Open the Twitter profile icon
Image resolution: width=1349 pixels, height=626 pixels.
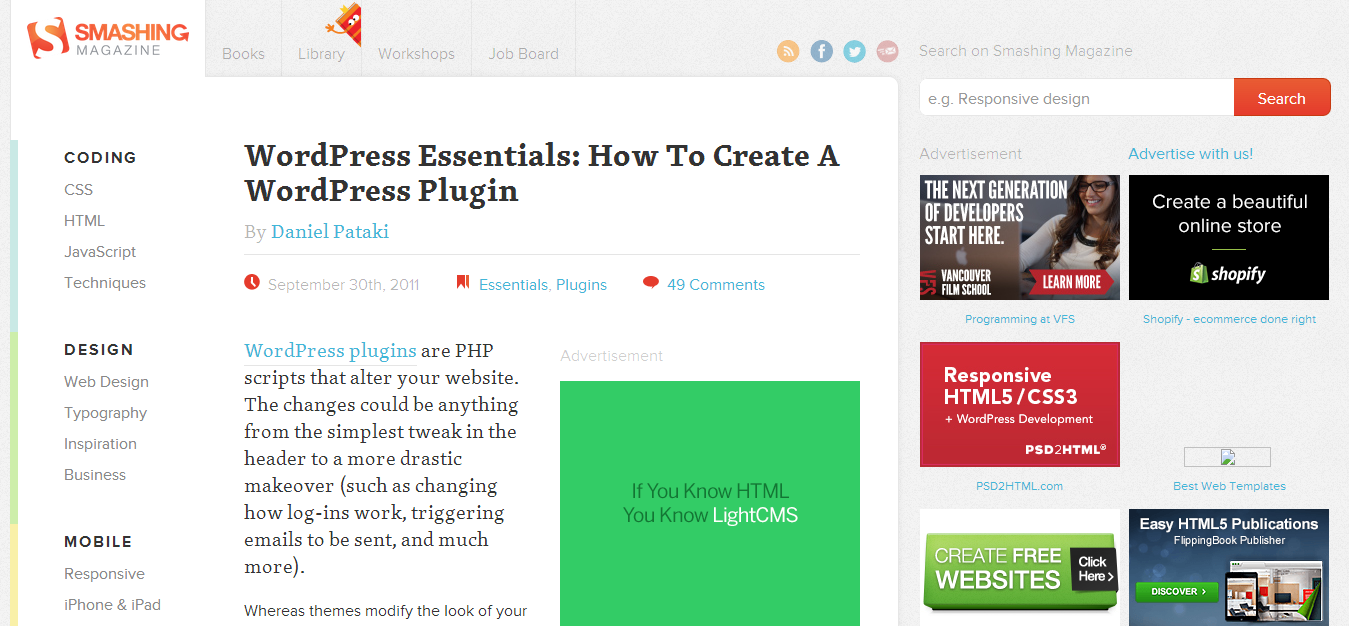click(x=854, y=51)
